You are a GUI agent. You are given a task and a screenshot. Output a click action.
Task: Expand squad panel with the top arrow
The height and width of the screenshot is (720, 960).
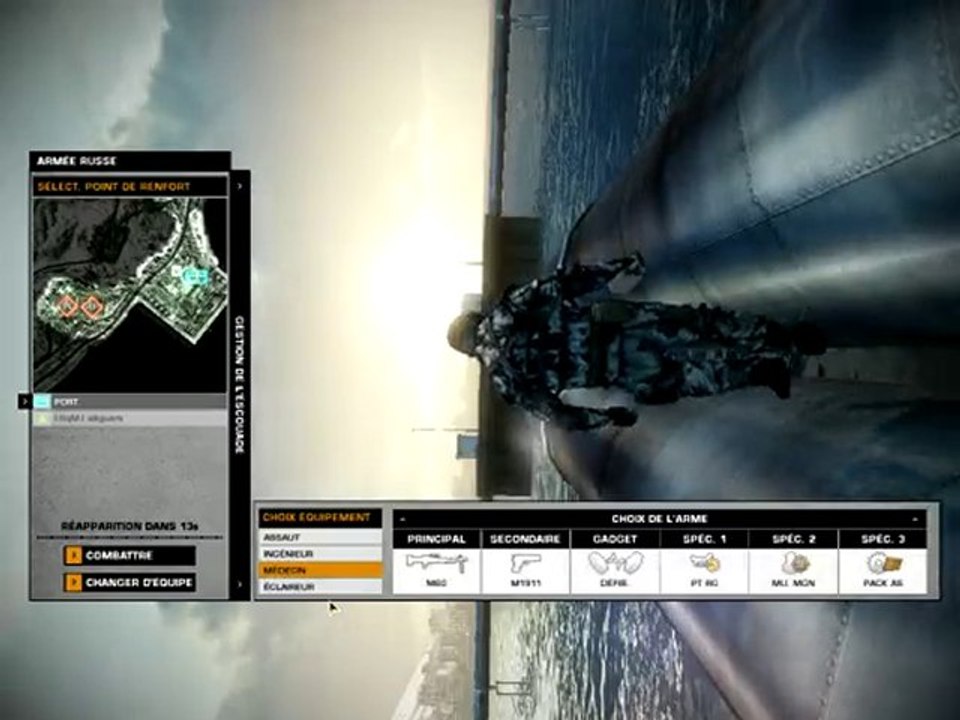click(x=240, y=186)
